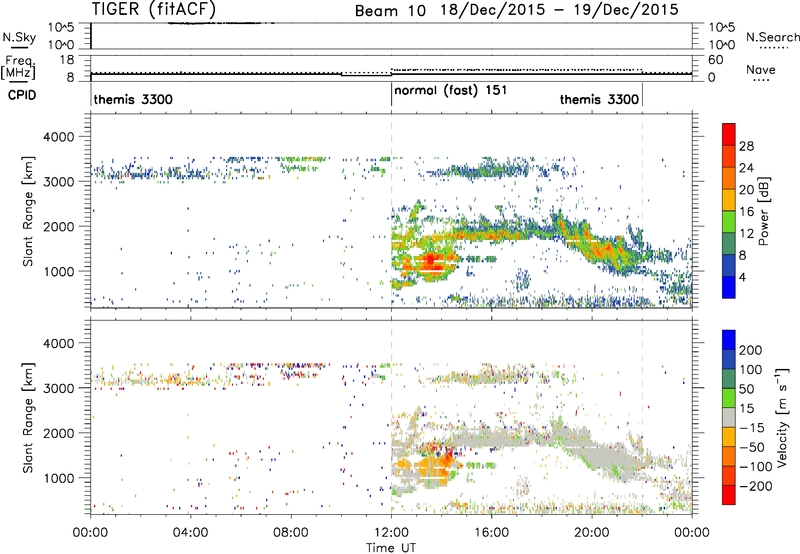Screen dimensions: 800x554
Task: Click the 10^5 tick on N.Search axis
Action: (721, 28)
